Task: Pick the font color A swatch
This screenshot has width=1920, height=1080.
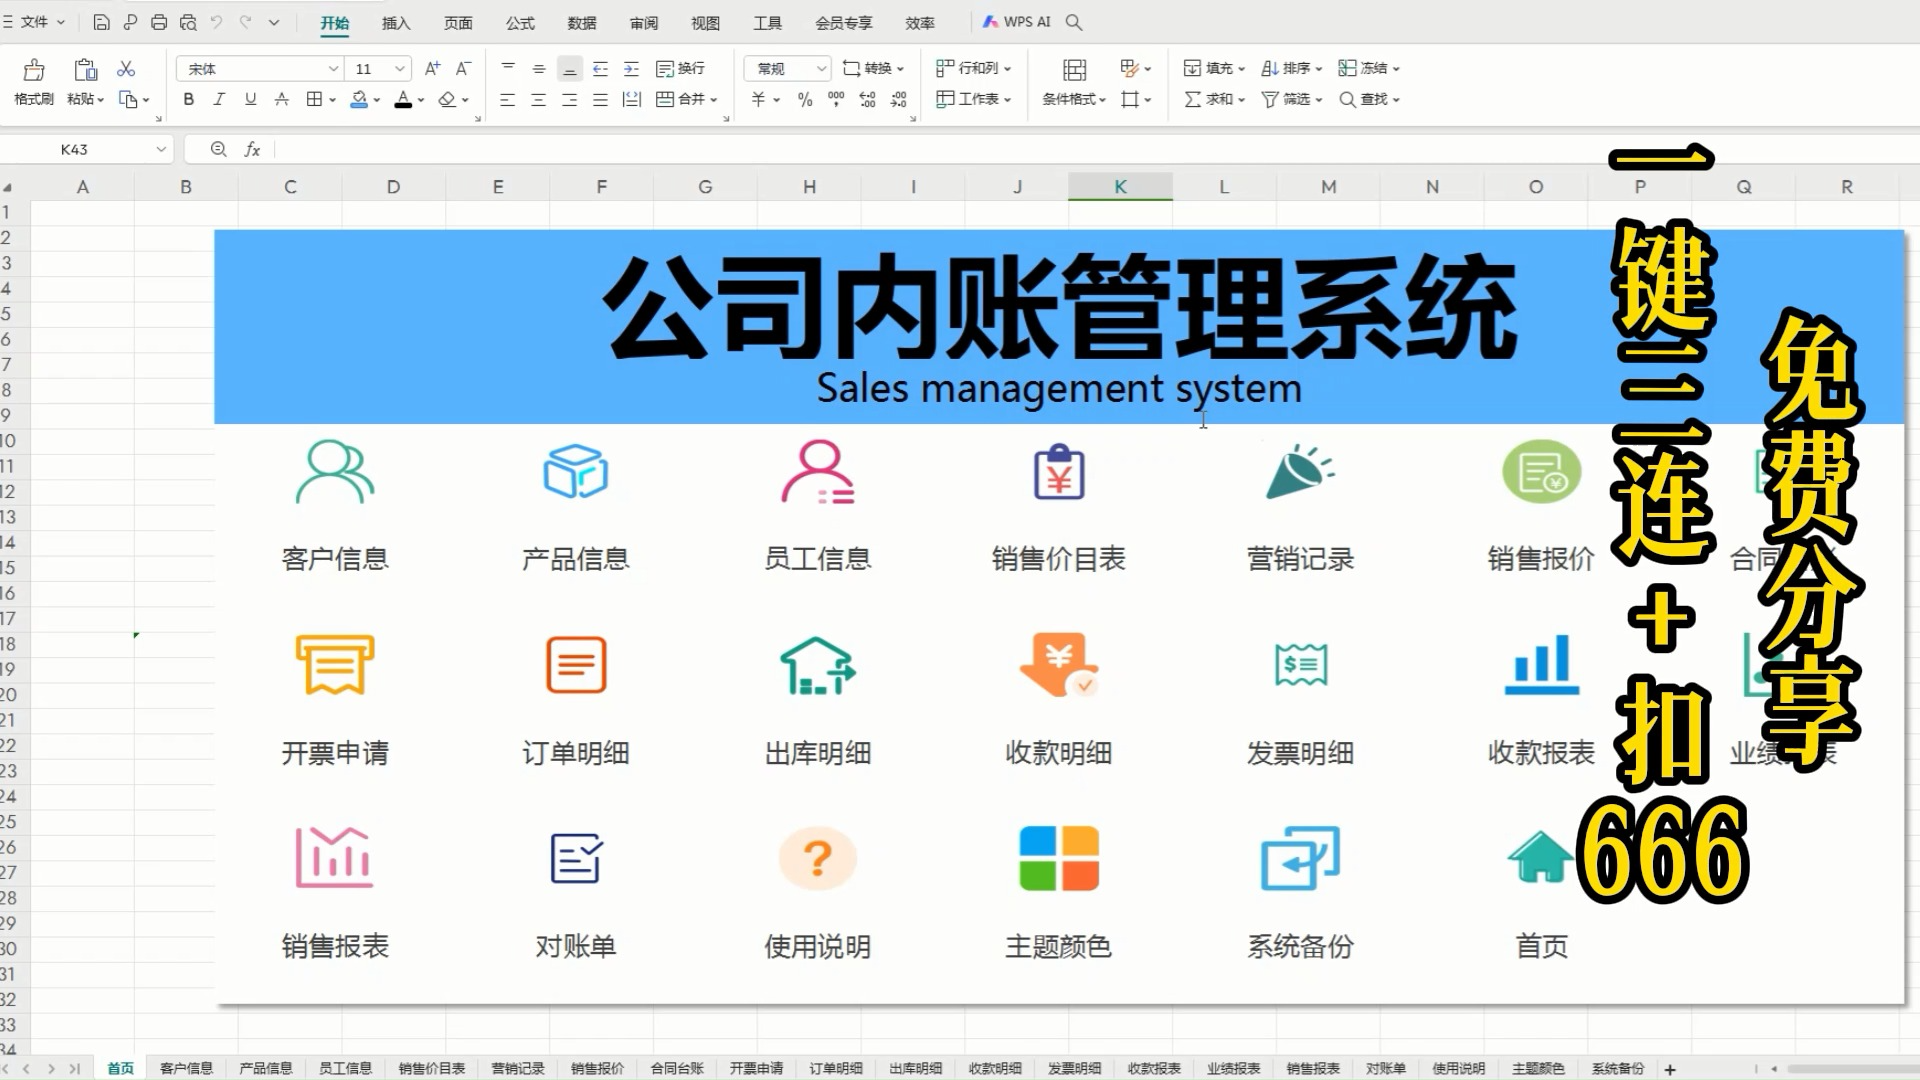Action: [403, 99]
